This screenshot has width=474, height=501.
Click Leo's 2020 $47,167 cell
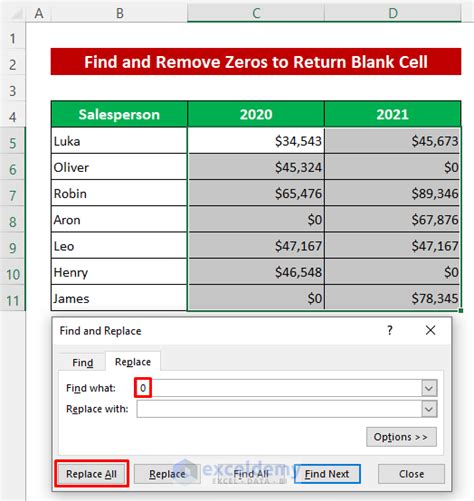256,246
